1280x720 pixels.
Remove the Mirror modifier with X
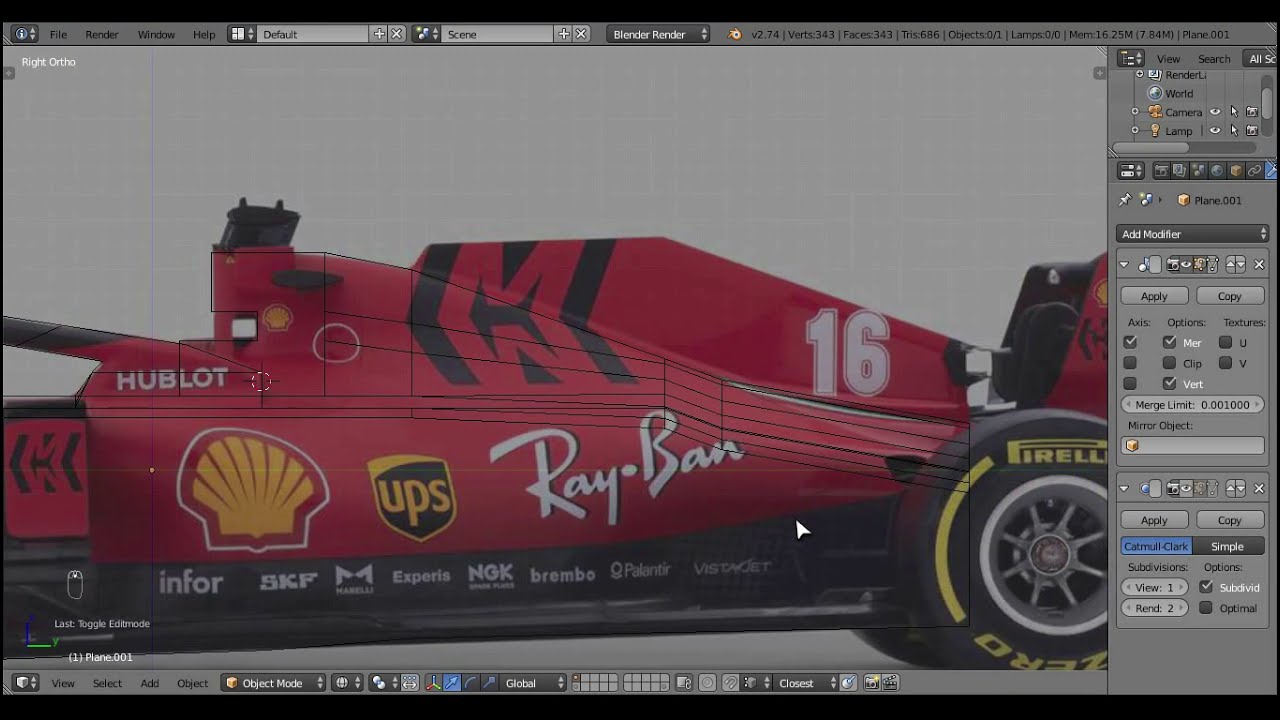(1259, 265)
